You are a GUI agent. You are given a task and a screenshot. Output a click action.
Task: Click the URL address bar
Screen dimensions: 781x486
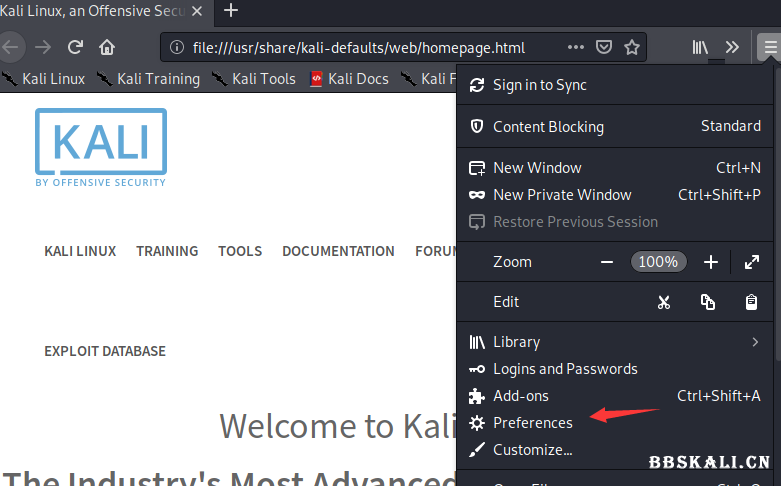(x=360, y=47)
